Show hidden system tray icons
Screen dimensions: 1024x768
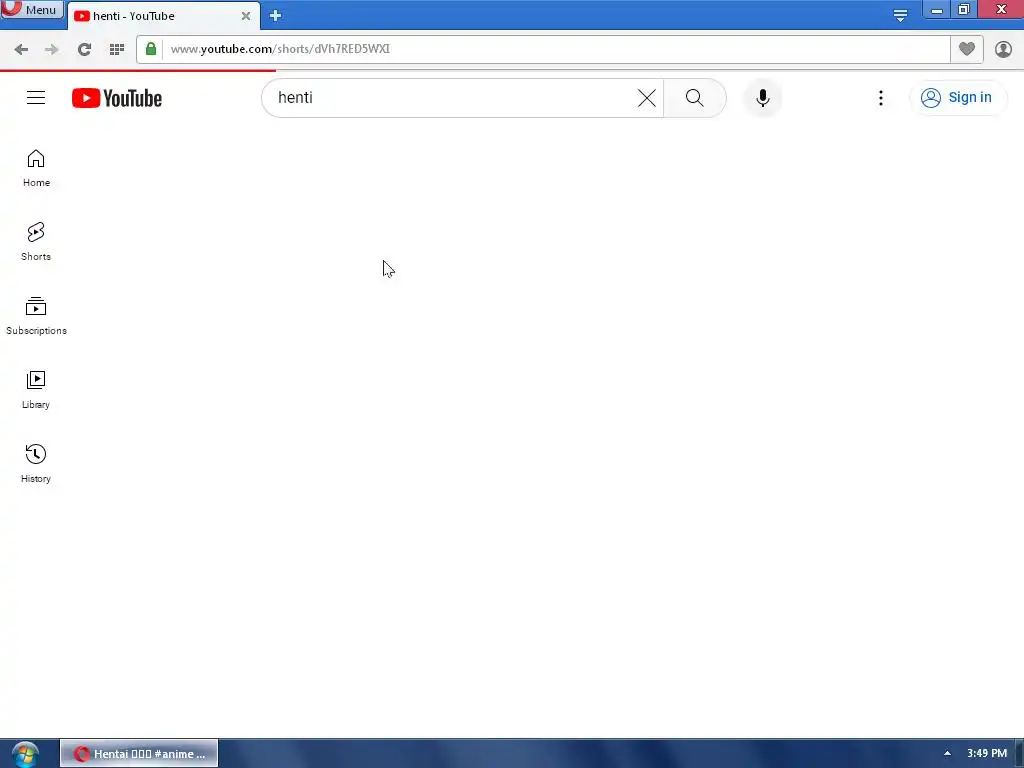(x=947, y=754)
